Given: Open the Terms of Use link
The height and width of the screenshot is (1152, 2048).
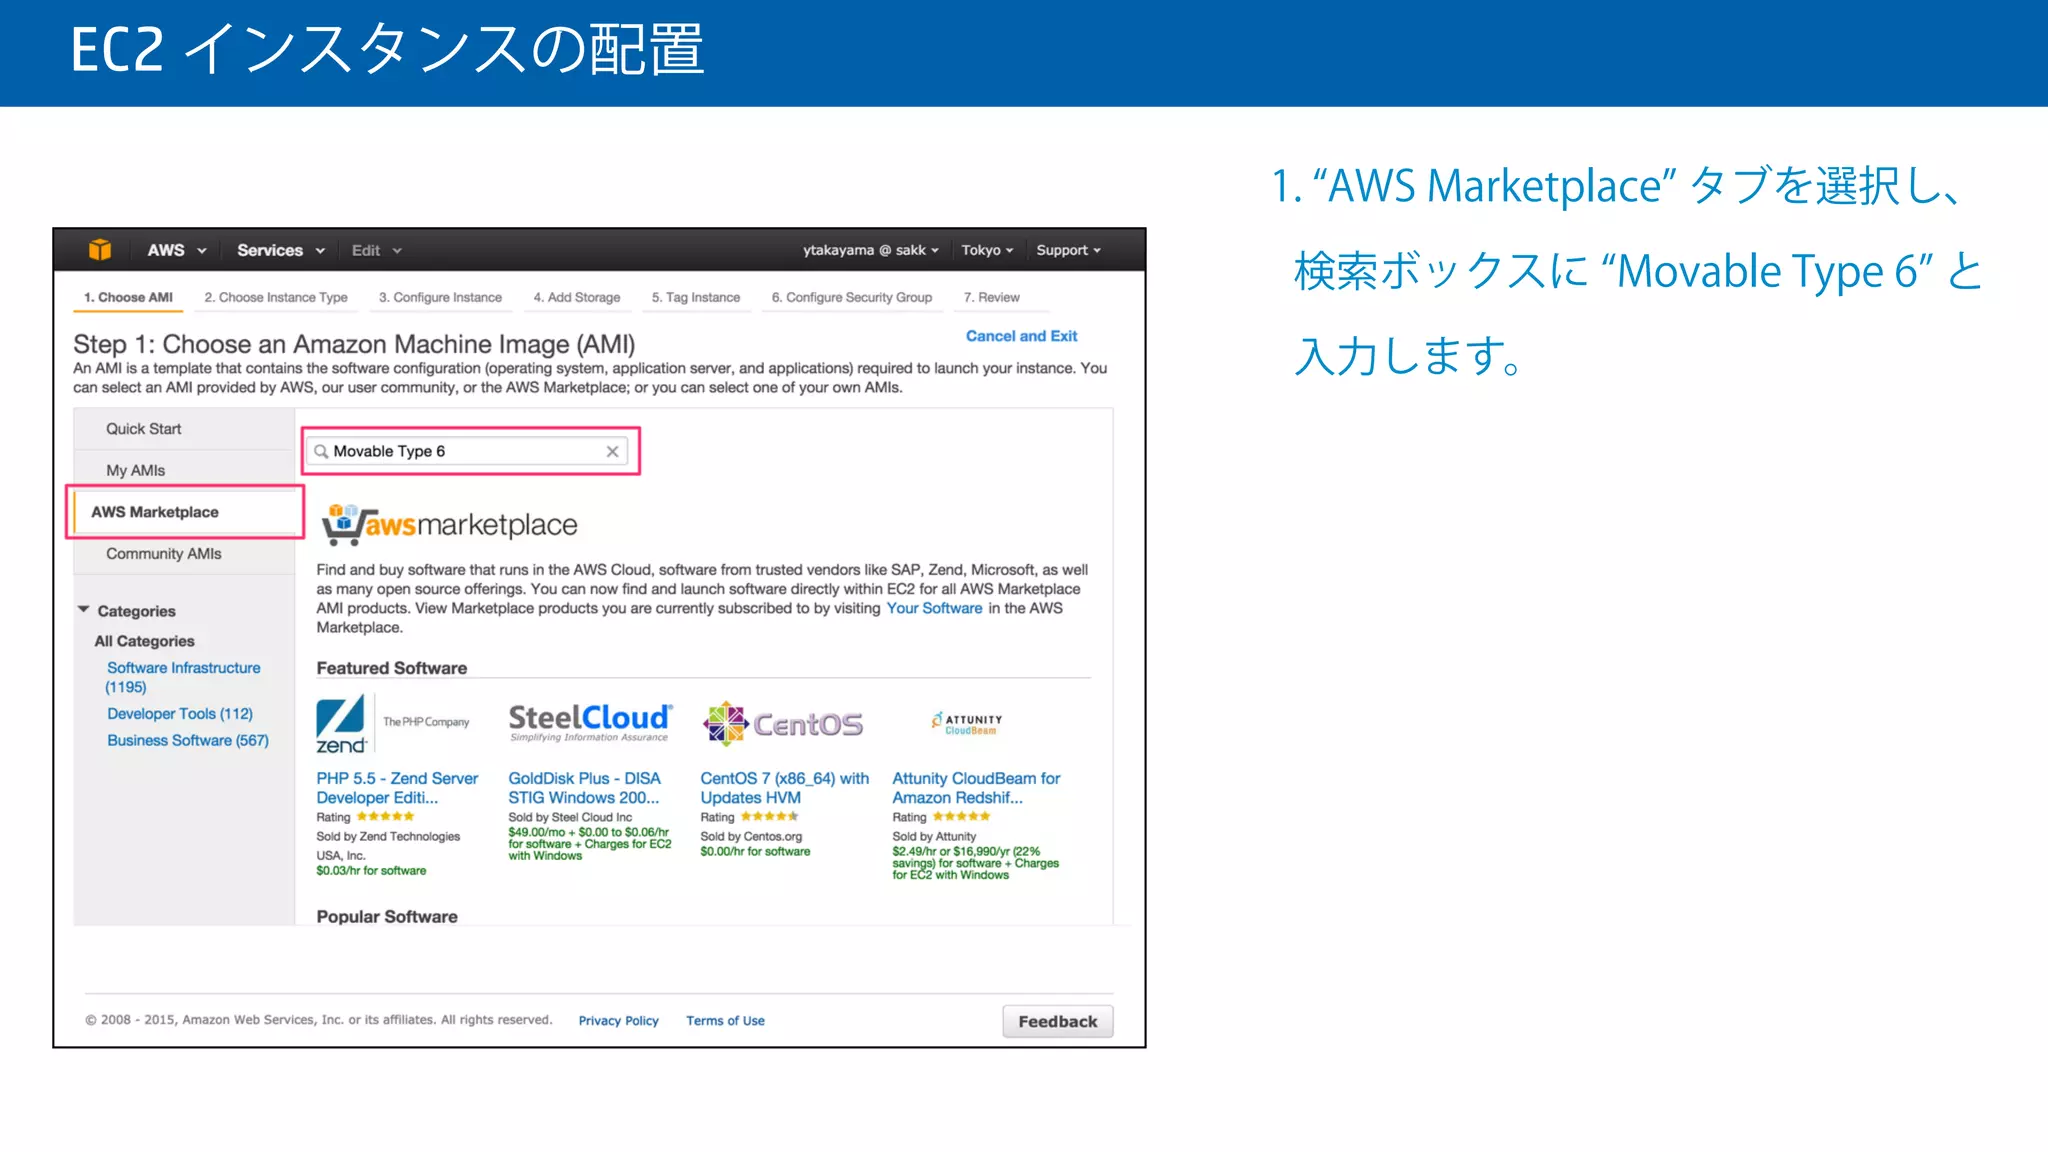Looking at the screenshot, I should [725, 1021].
